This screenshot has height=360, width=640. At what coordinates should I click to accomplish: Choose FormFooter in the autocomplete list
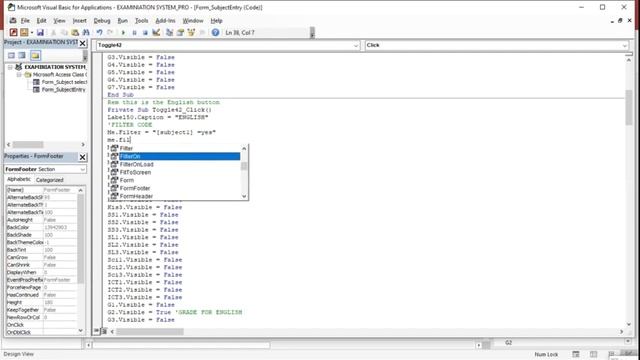(x=175, y=188)
